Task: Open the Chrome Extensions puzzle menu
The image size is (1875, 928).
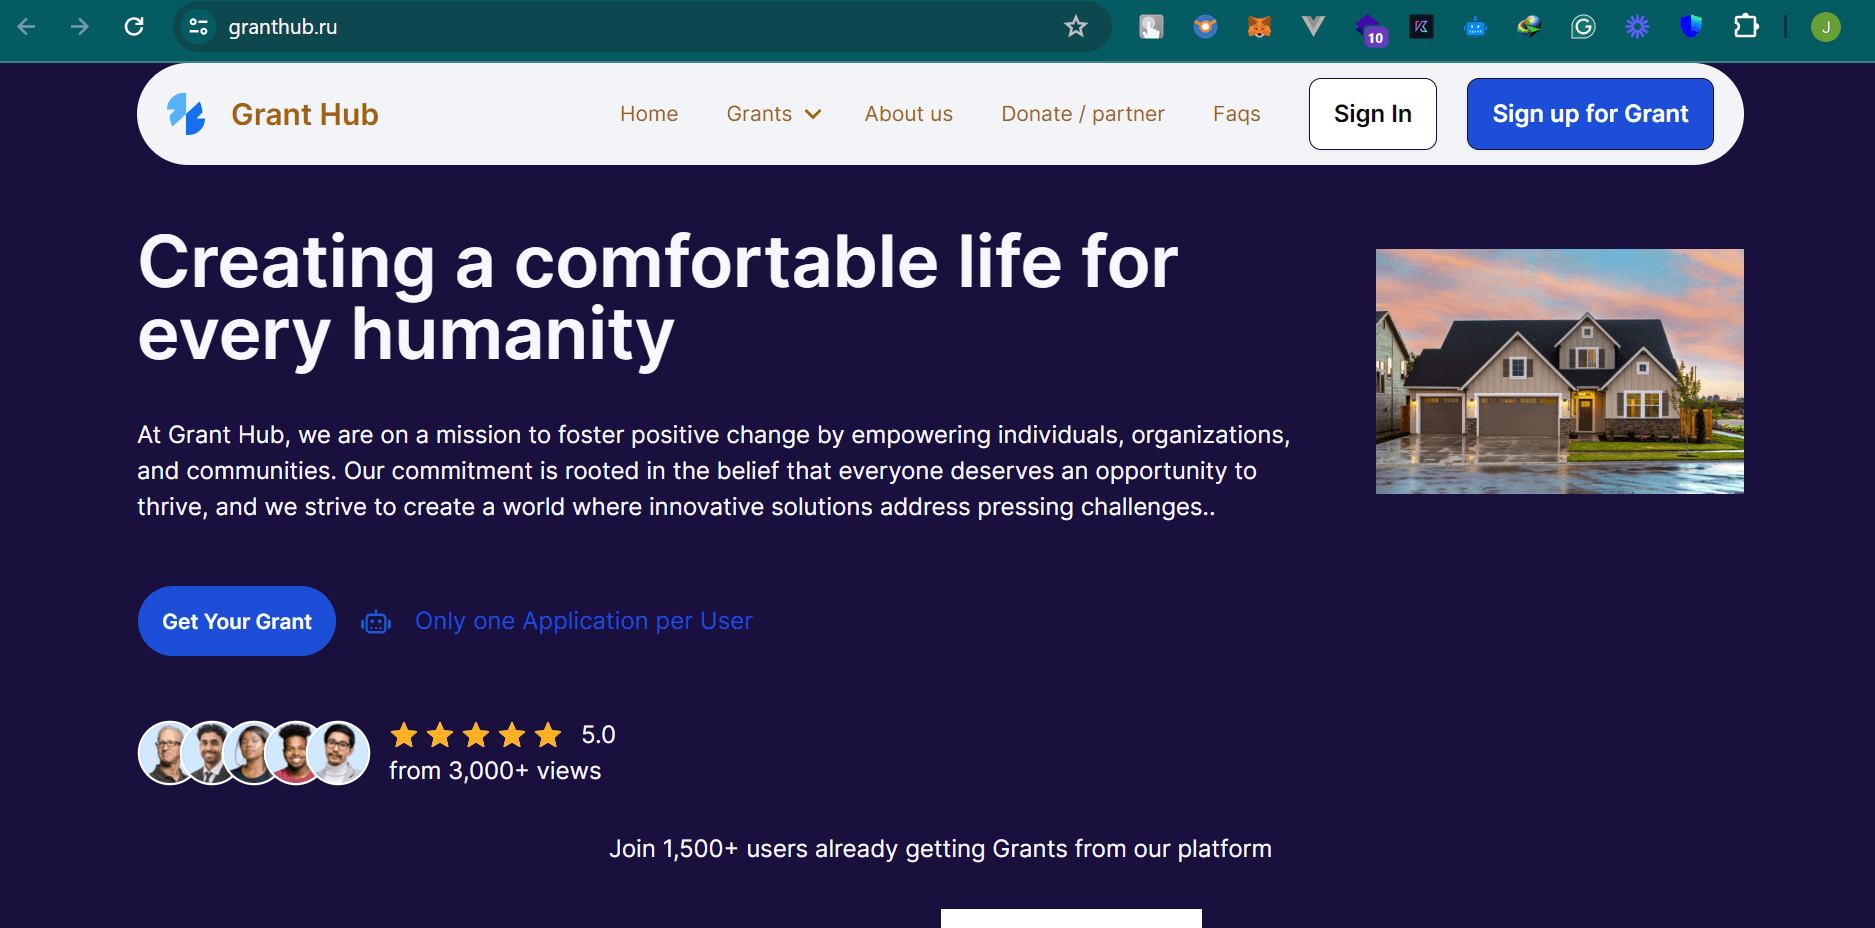Action: click(x=1746, y=27)
